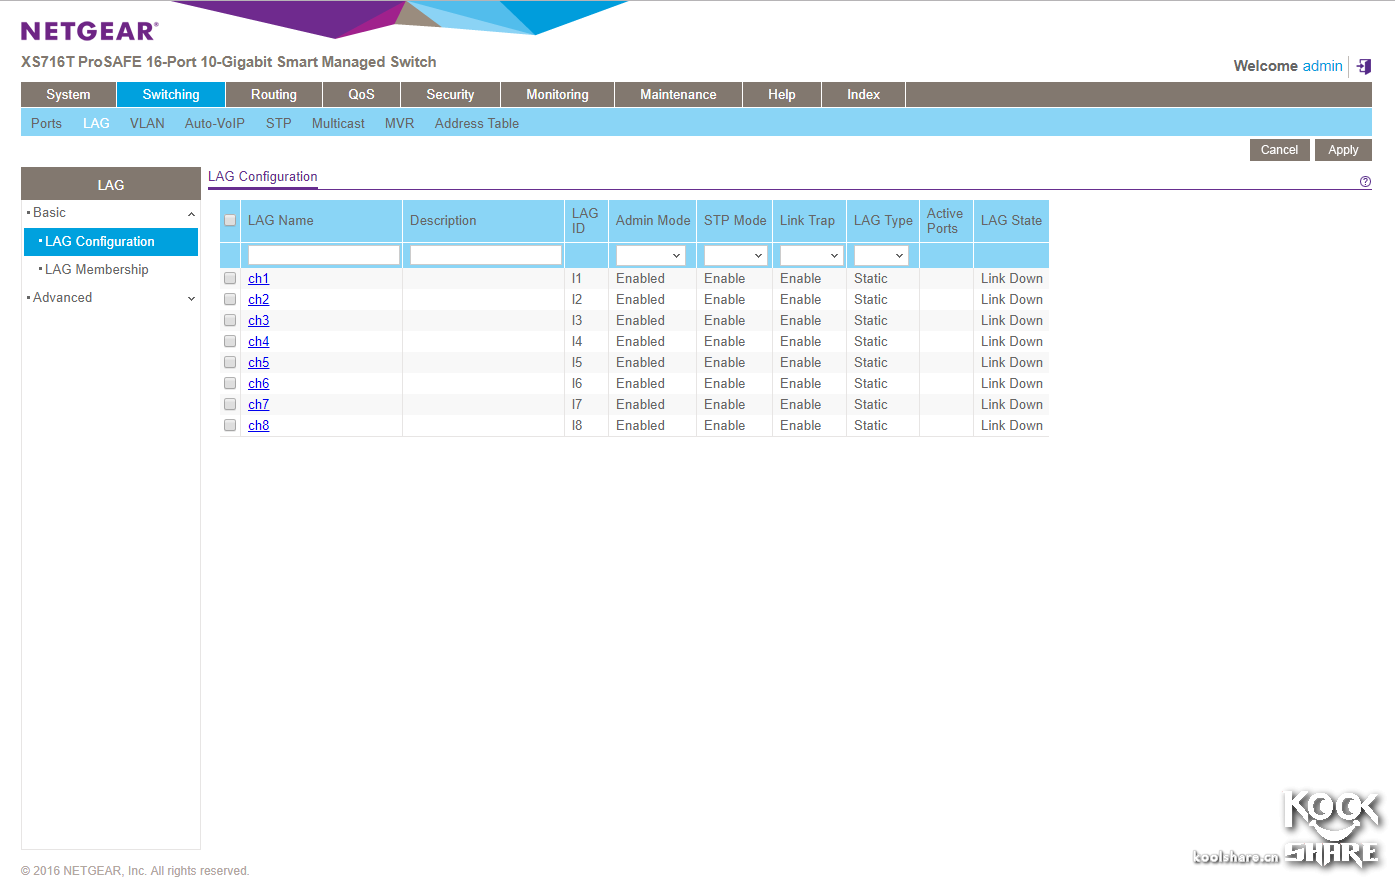Check the box for LAG ch1
This screenshot has width=1395, height=882.
coord(230,278)
